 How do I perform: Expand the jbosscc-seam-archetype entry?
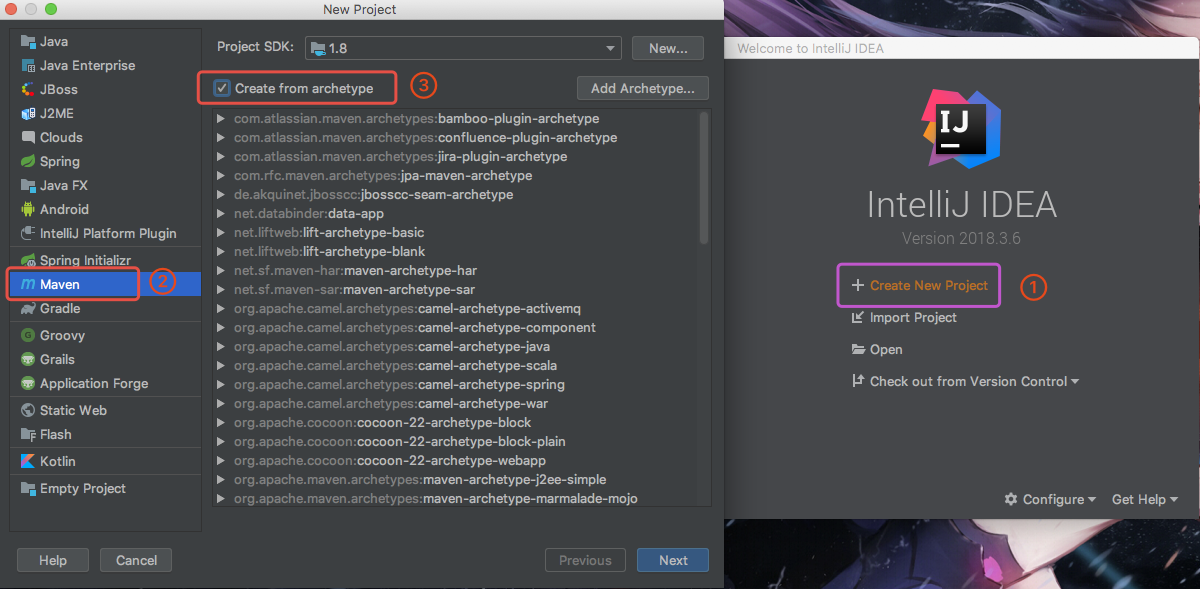(222, 195)
